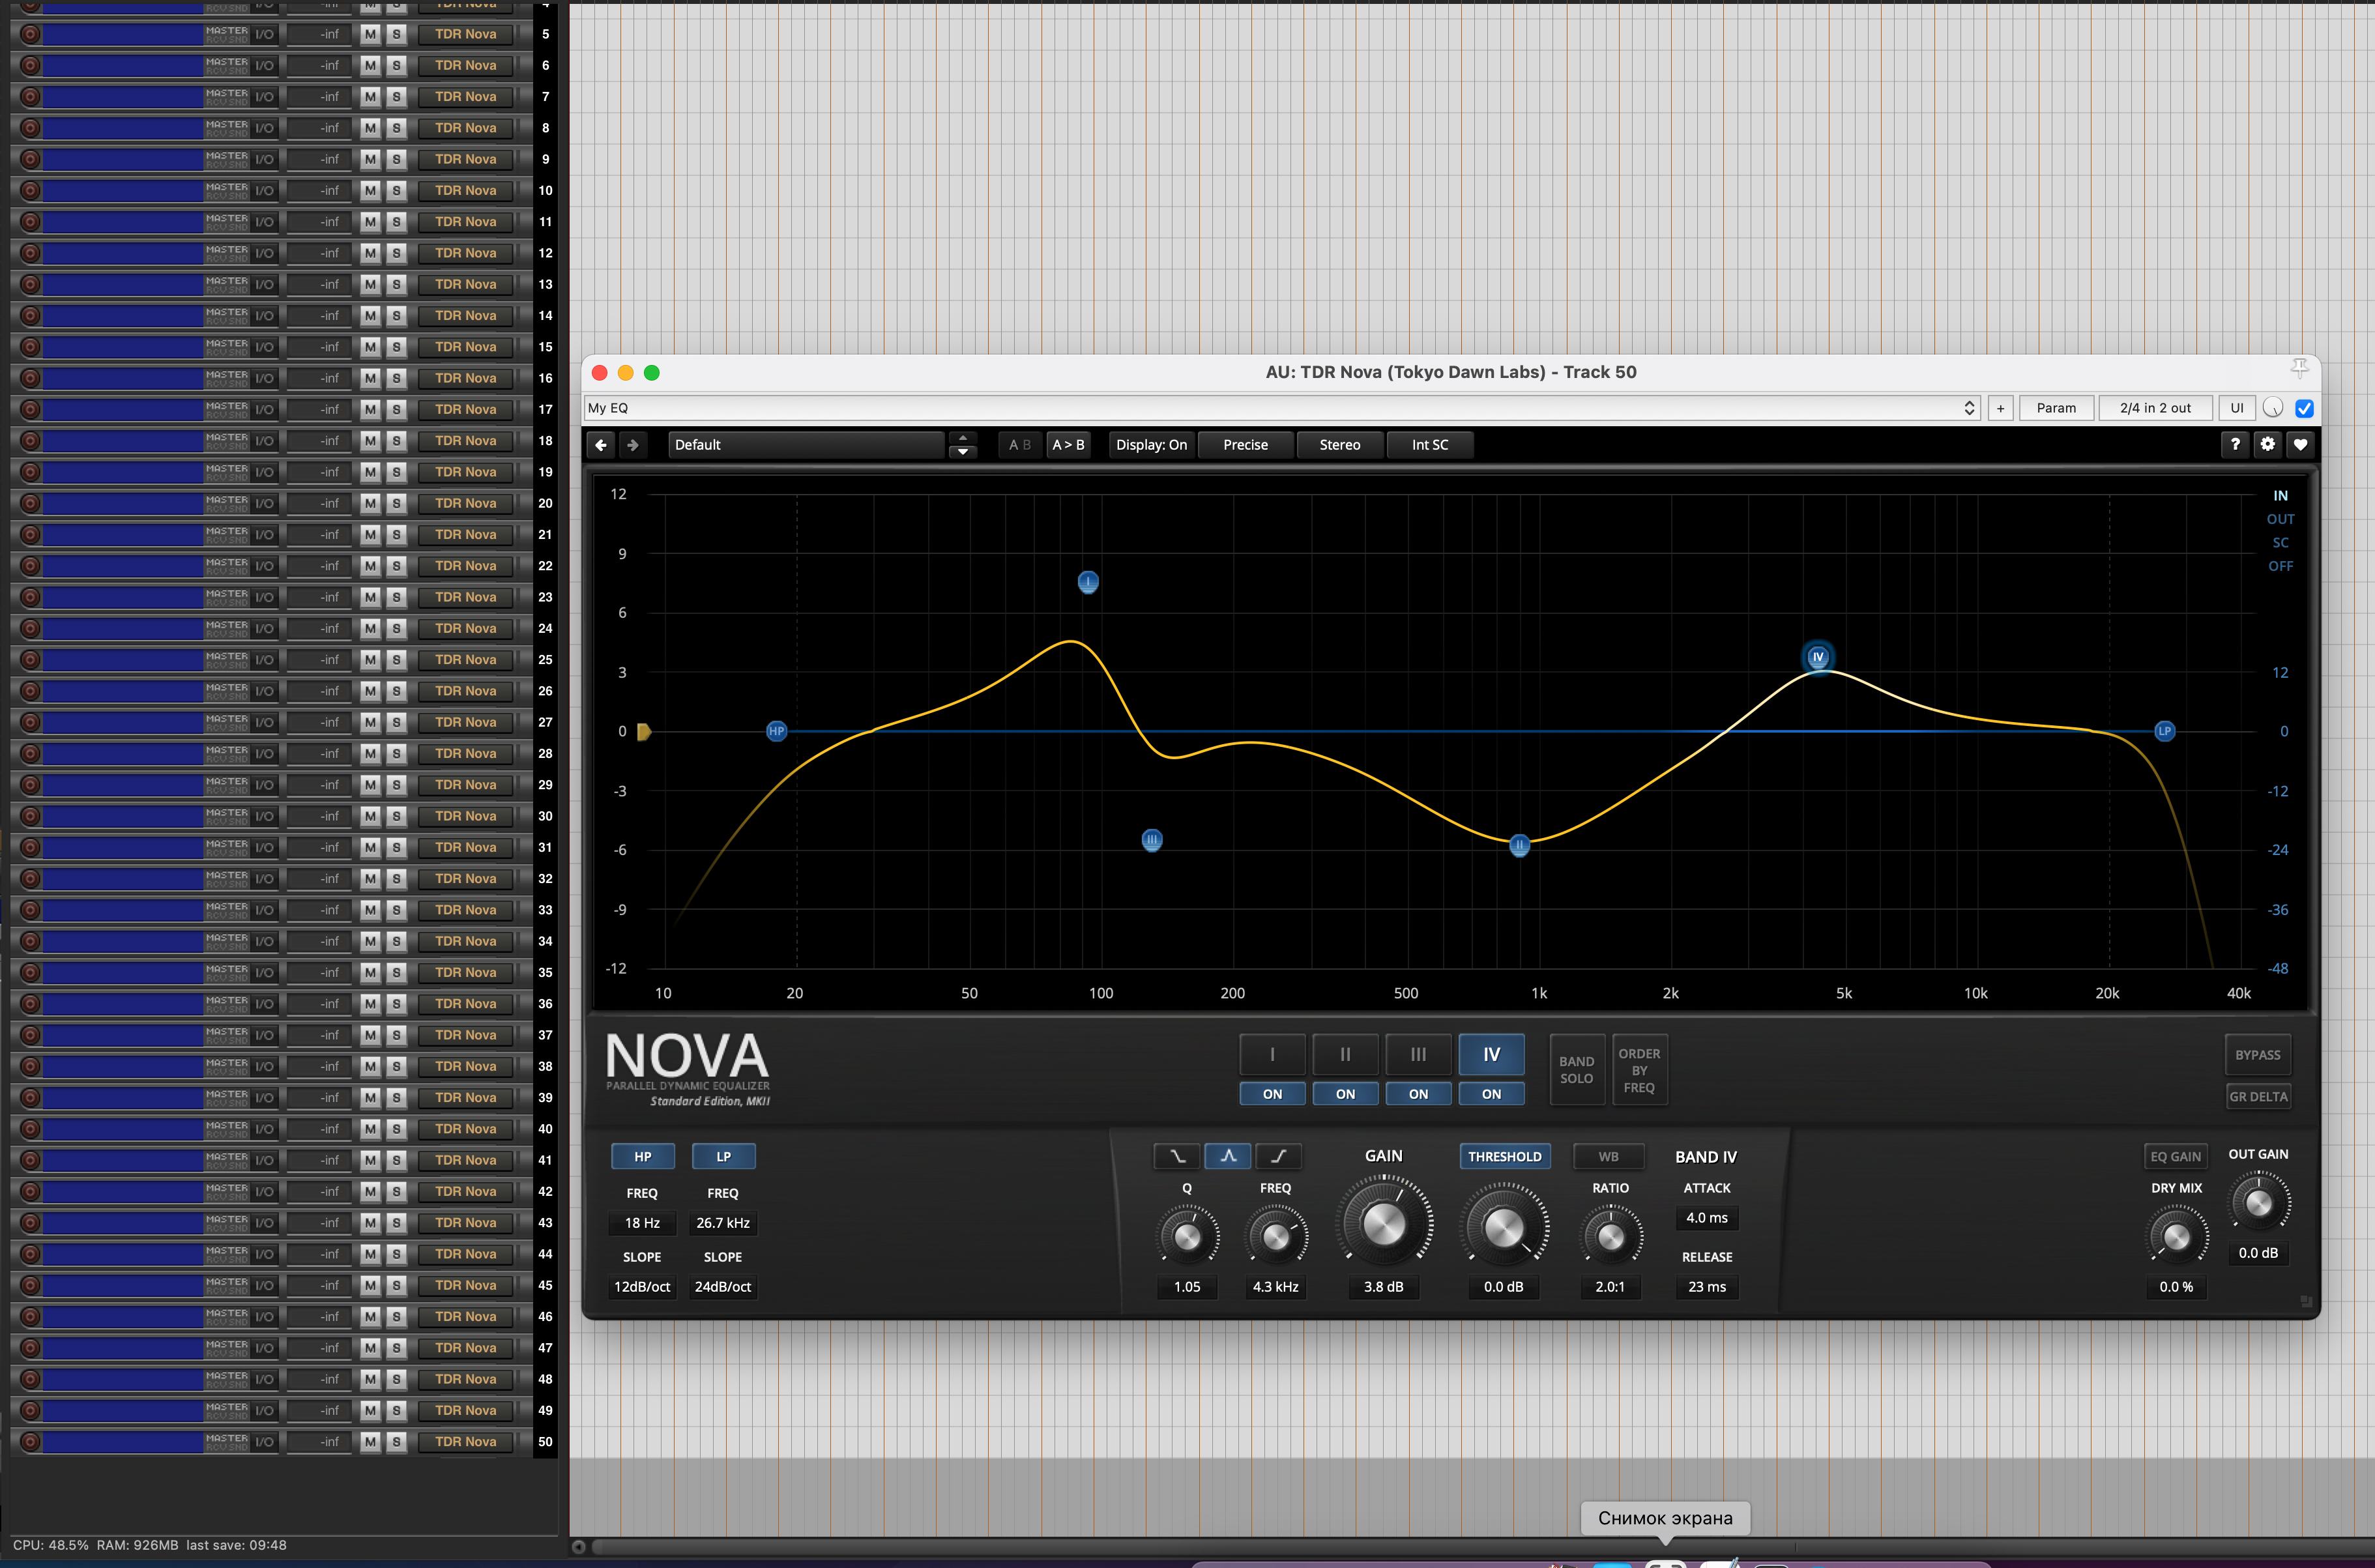
Task: Open the Default preset list in Nova
Action: pyautogui.click(x=806, y=445)
